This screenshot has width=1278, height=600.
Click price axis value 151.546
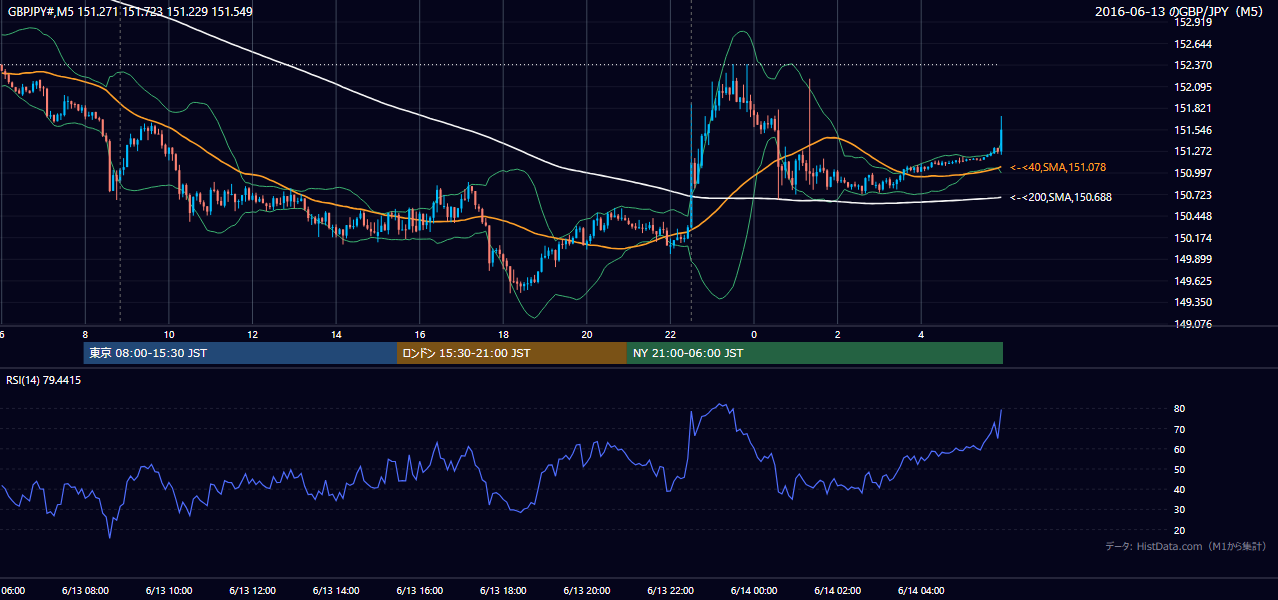tap(1192, 130)
